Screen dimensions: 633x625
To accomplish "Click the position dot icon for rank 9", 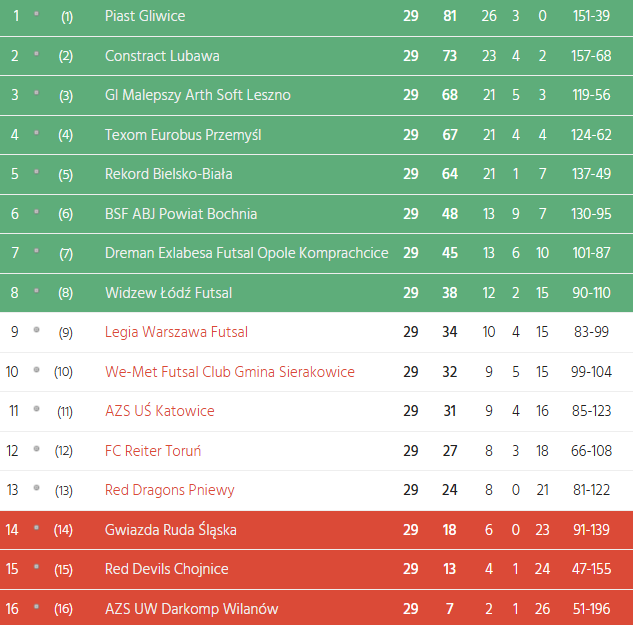I will [x=36, y=330].
